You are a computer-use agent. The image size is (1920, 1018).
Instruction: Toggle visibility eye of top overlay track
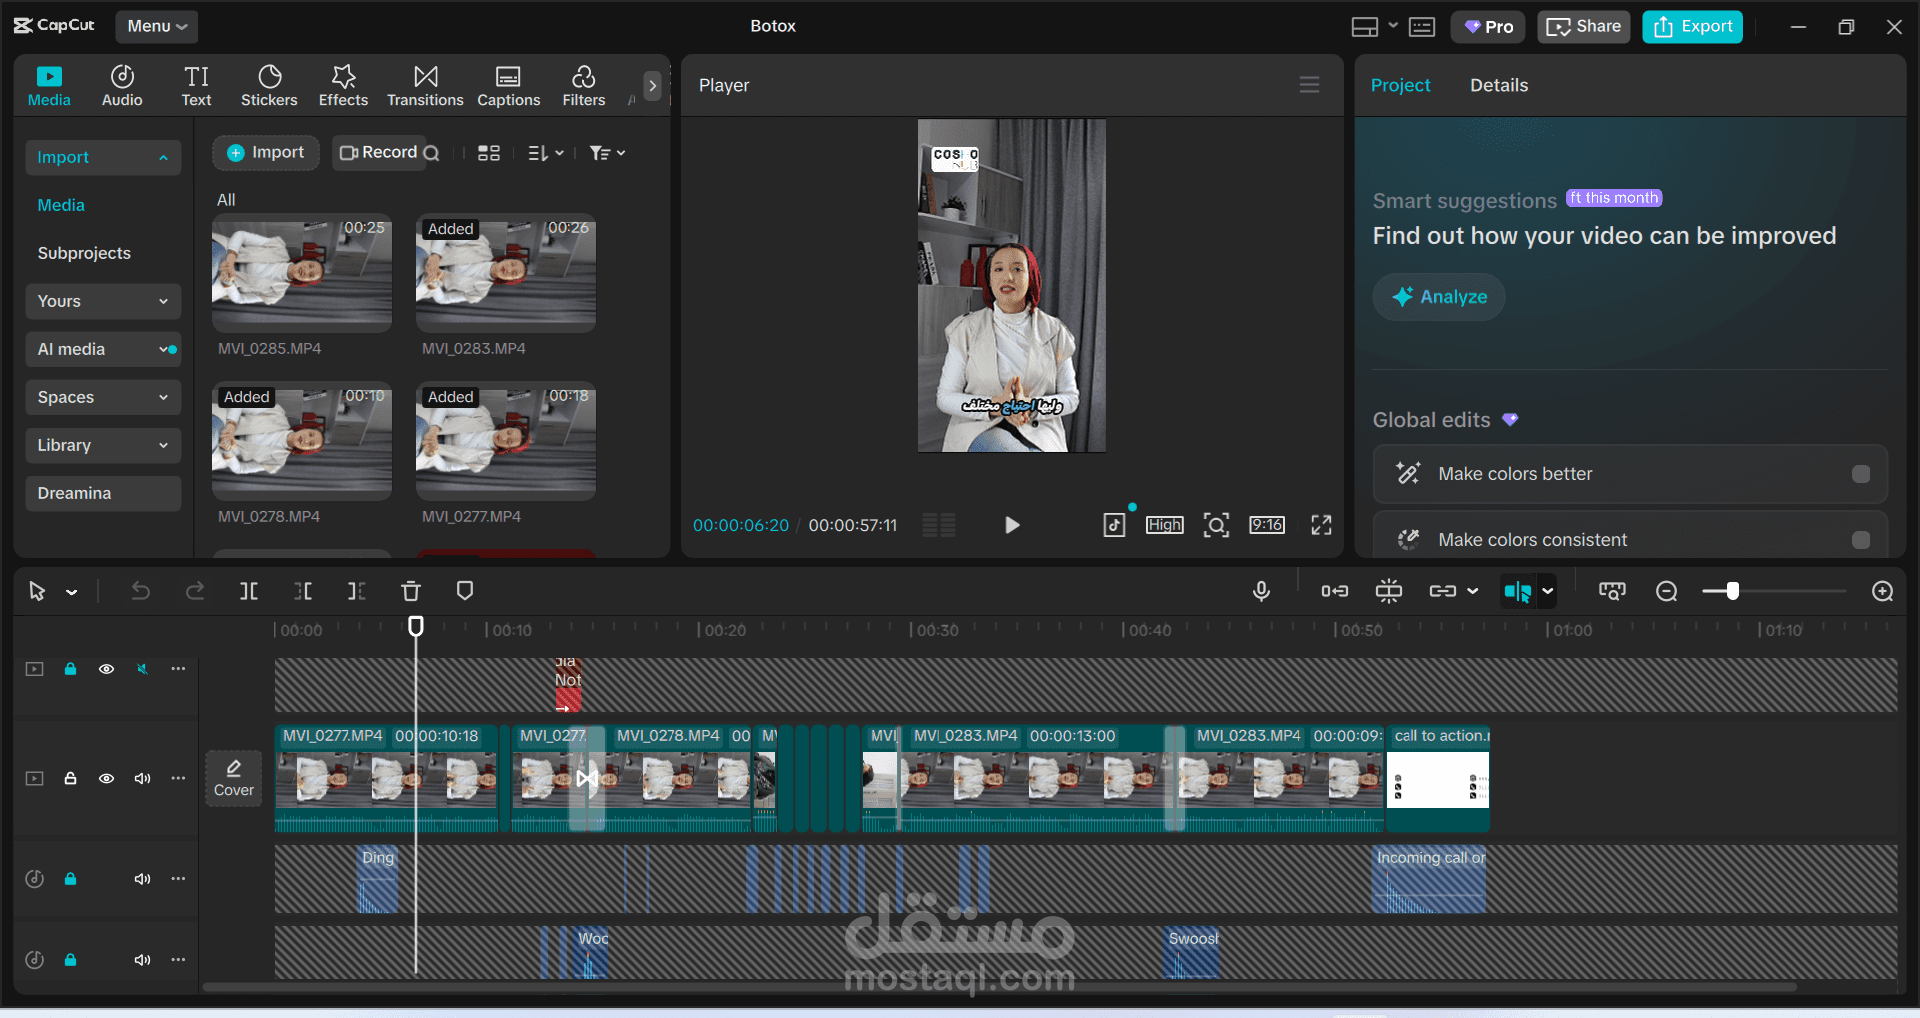[106, 669]
